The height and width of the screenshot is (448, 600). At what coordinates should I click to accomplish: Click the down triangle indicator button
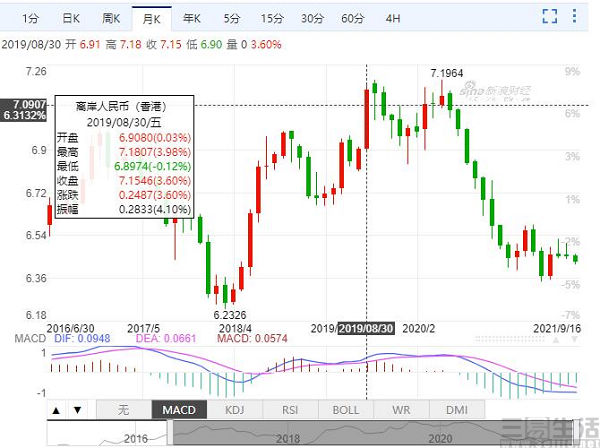pyautogui.click(x=78, y=411)
